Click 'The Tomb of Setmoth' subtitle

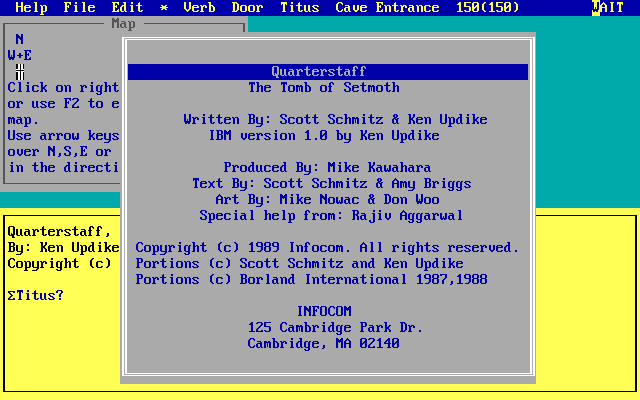(x=324, y=87)
